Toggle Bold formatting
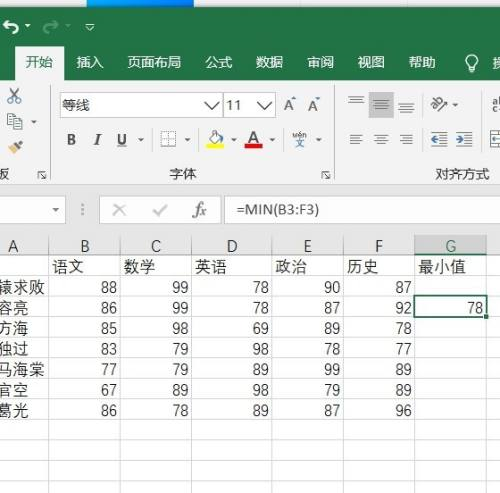The image size is (500, 493). coord(71,139)
